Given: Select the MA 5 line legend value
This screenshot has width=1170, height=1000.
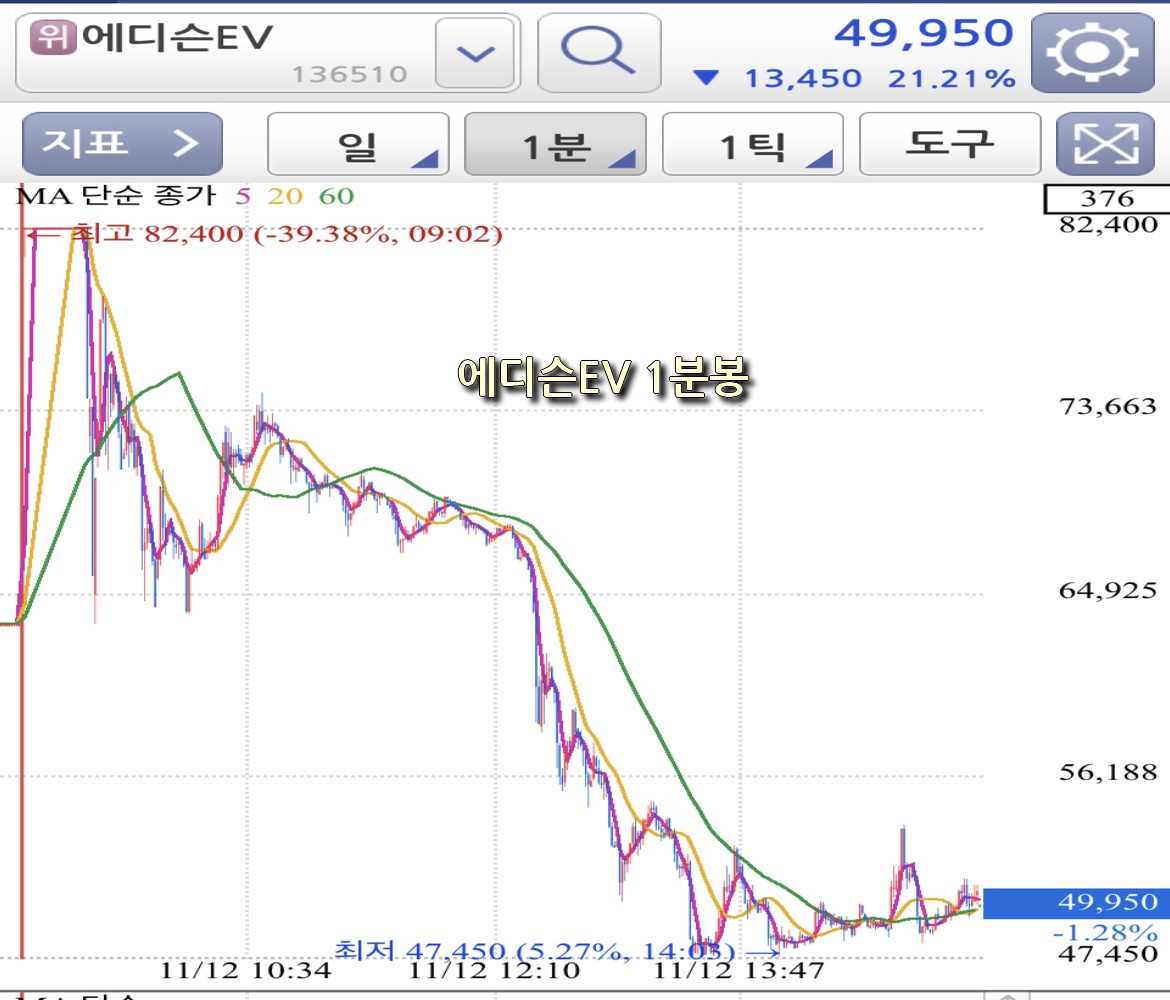Looking at the screenshot, I should pos(243,197).
